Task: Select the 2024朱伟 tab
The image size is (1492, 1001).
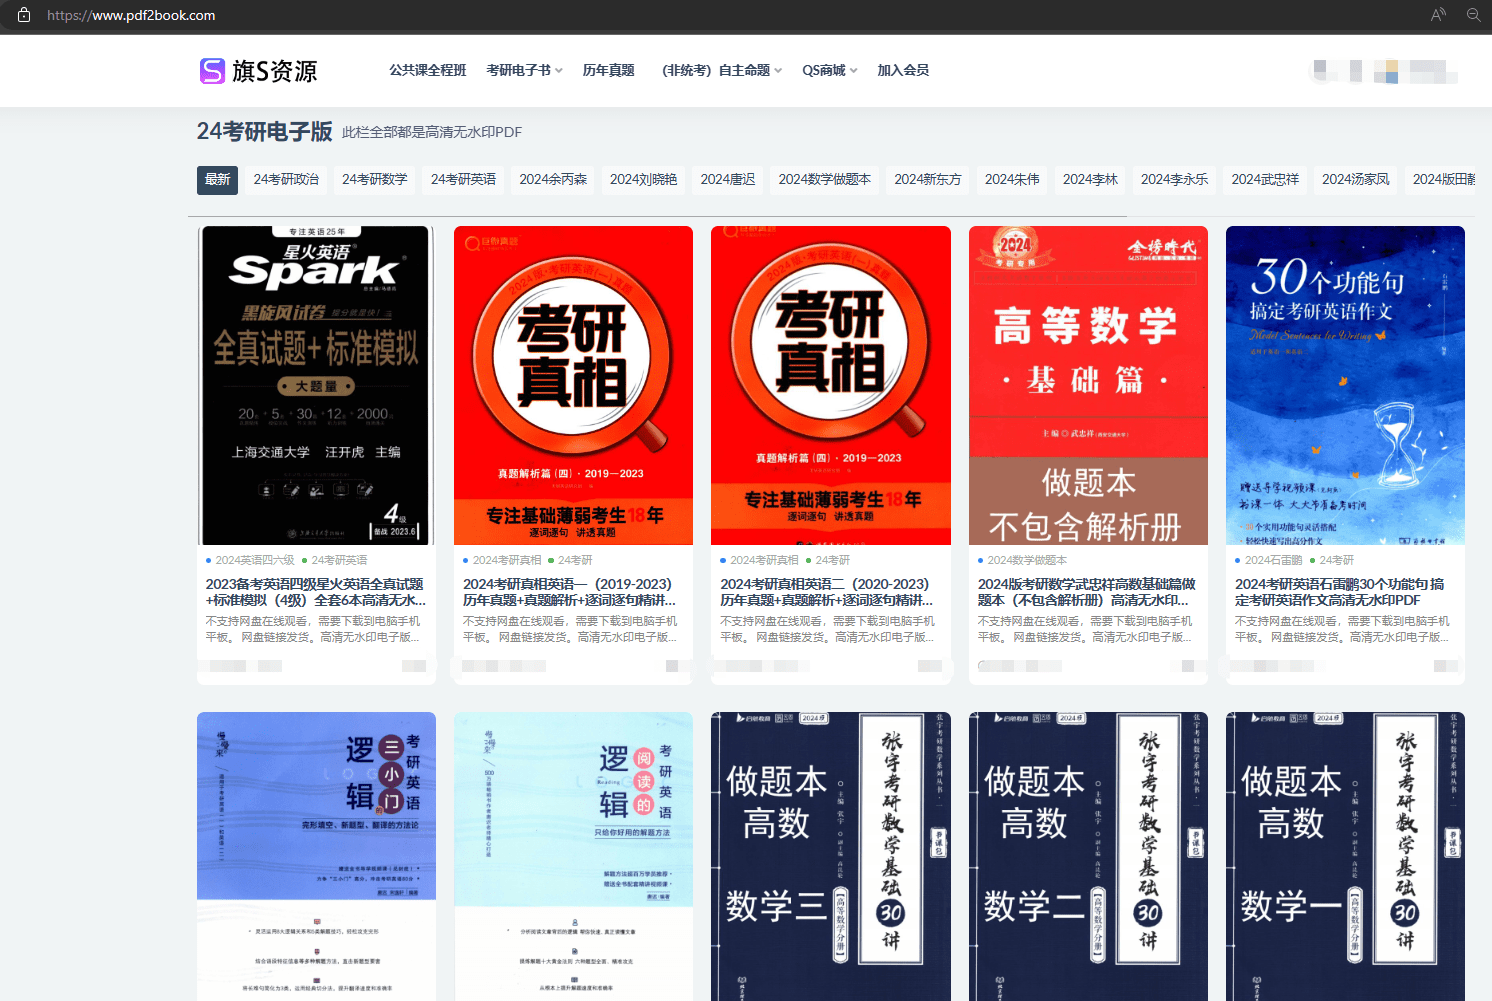Action: 1012,180
